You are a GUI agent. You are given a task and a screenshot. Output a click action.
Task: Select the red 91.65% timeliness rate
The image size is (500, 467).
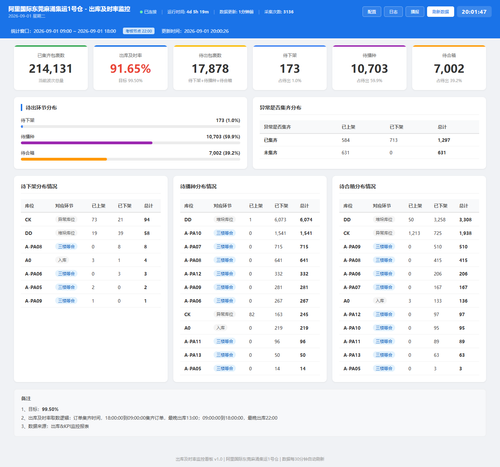[130, 69]
